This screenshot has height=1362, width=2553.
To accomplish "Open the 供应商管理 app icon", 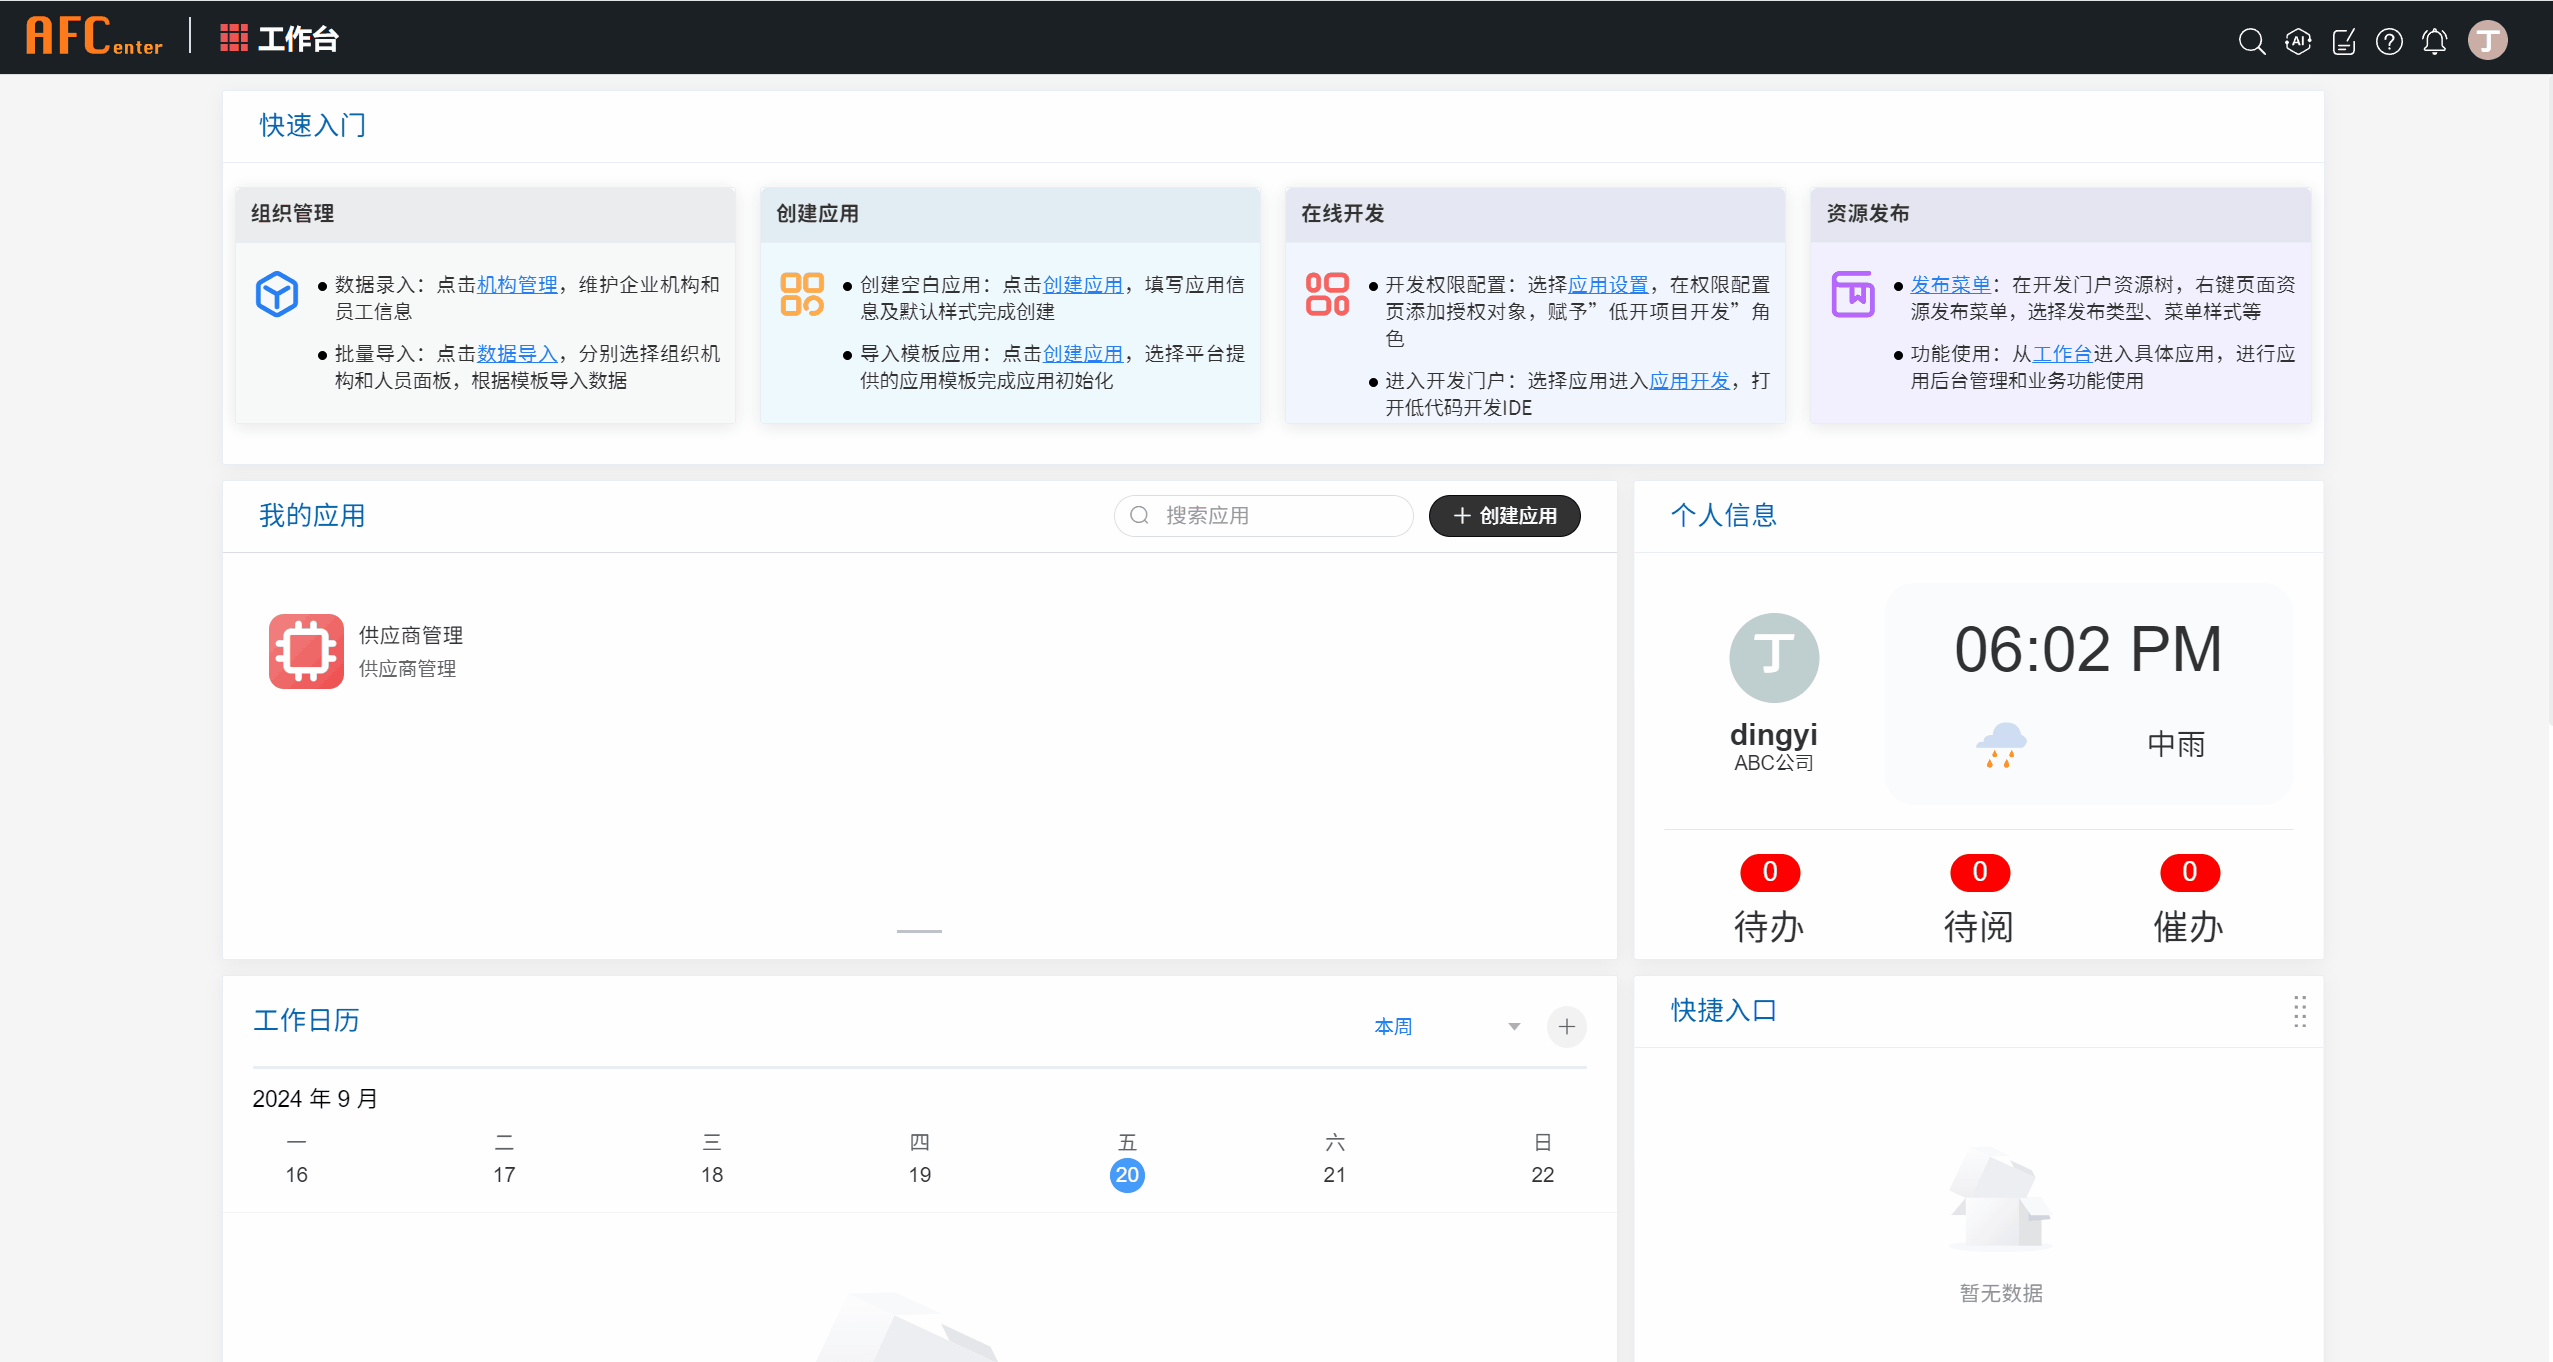I will point(306,651).
